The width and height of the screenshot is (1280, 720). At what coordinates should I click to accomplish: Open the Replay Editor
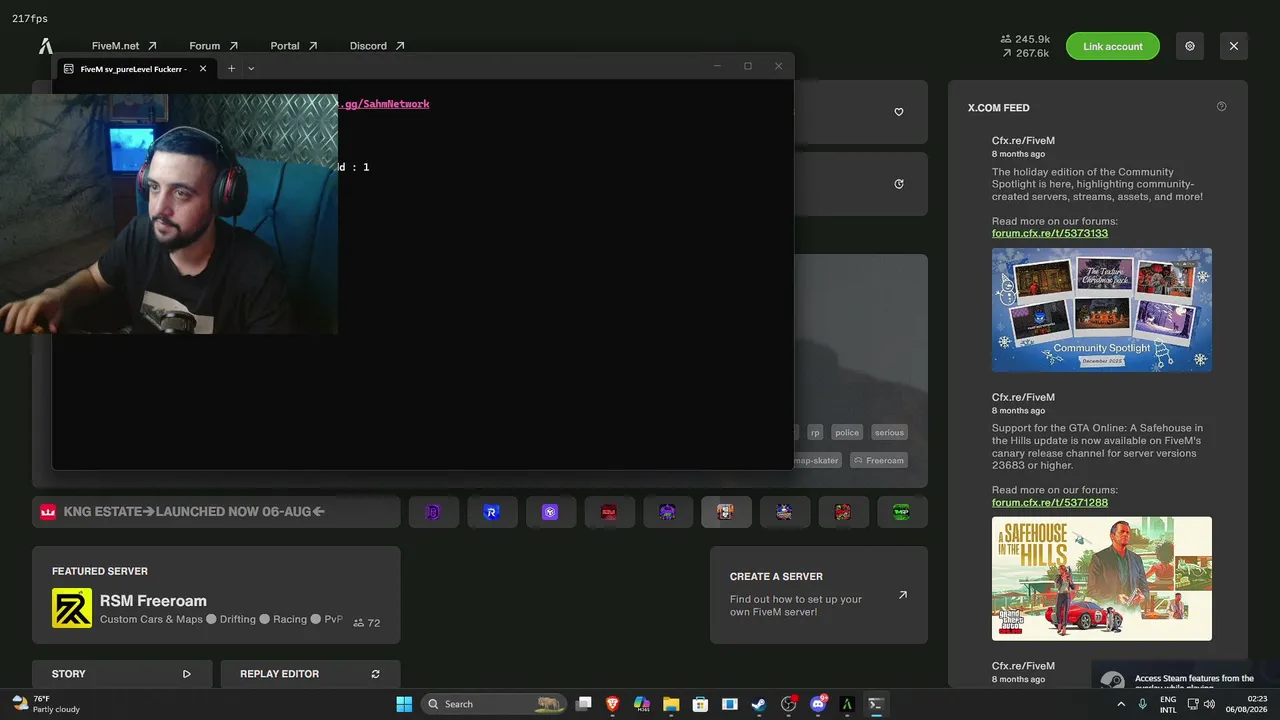[310, 674]
